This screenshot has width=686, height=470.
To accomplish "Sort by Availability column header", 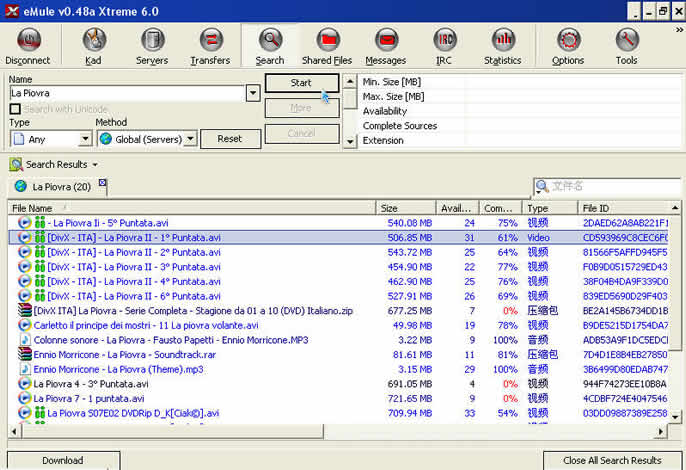I will pos(457,208).
